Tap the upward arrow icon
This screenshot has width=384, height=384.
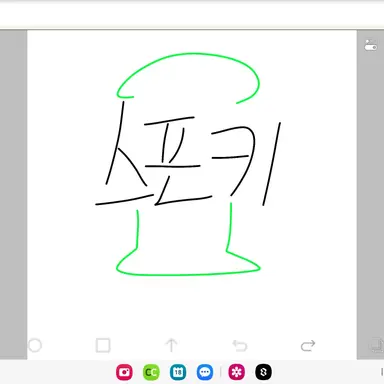171,345
